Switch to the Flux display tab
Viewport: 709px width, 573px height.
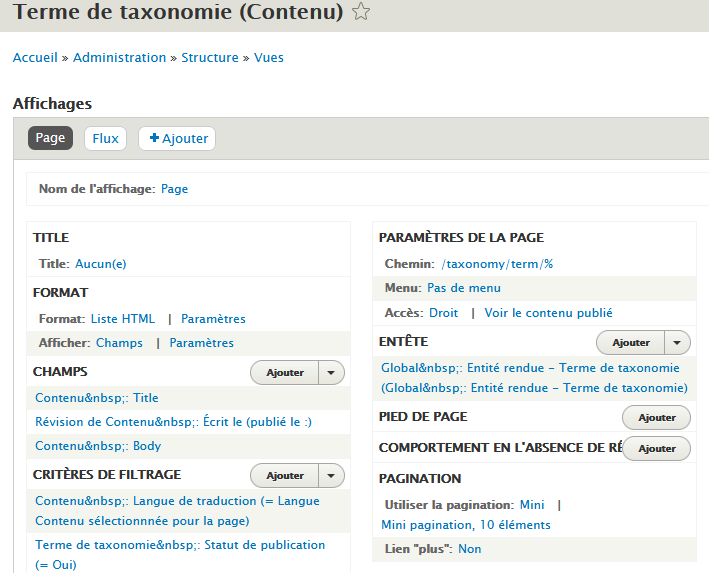[105, 138]
